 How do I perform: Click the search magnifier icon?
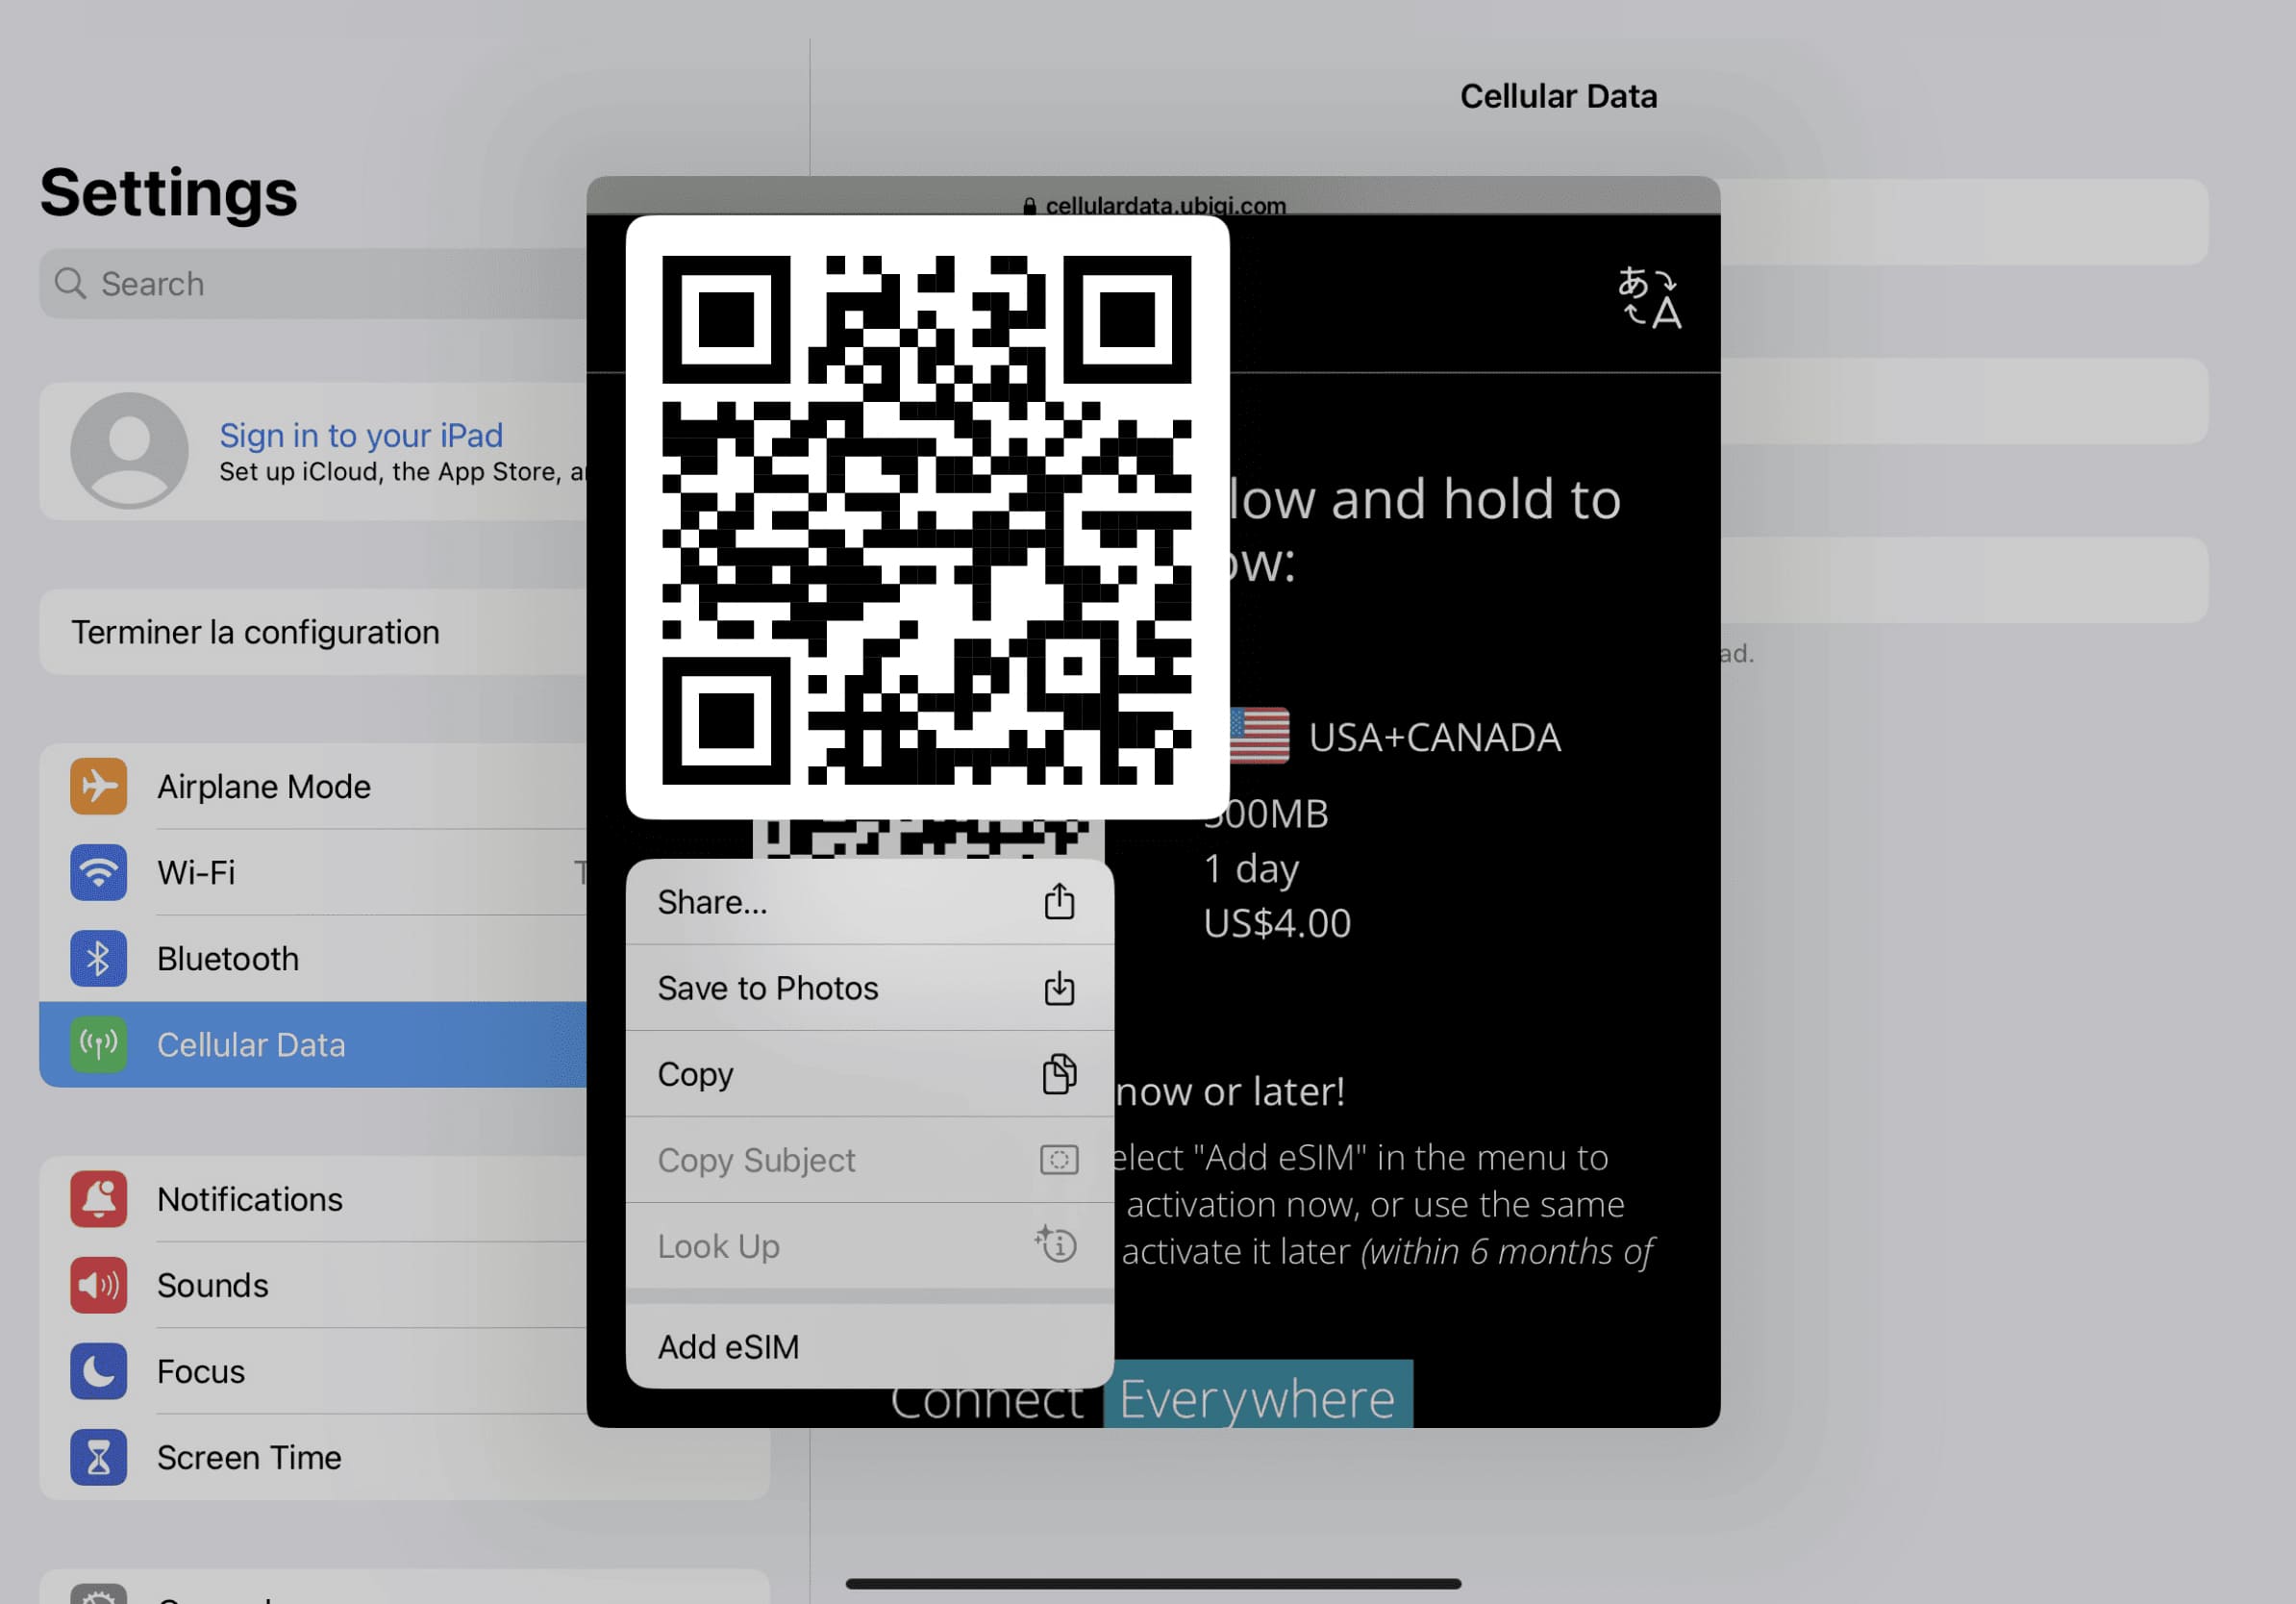70,283
